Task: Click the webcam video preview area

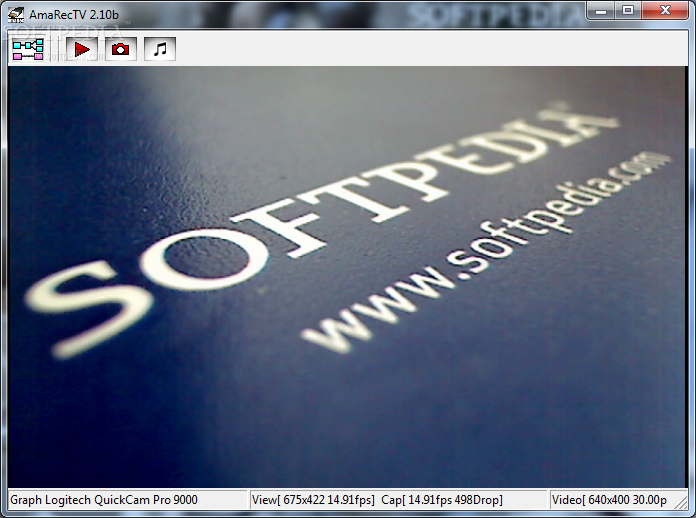Action: pyautogui.click(x=347, y=277)
